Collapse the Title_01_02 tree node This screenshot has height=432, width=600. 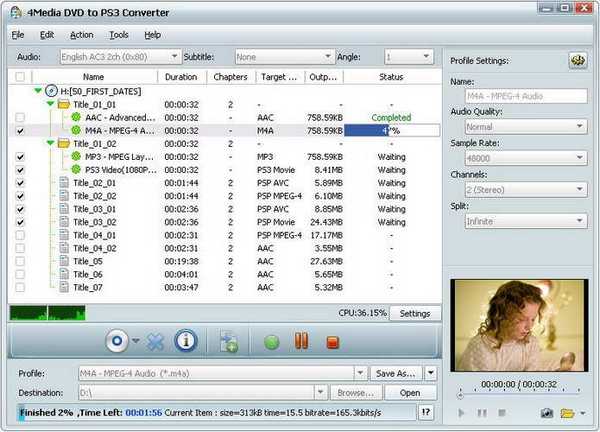[51, 143]
